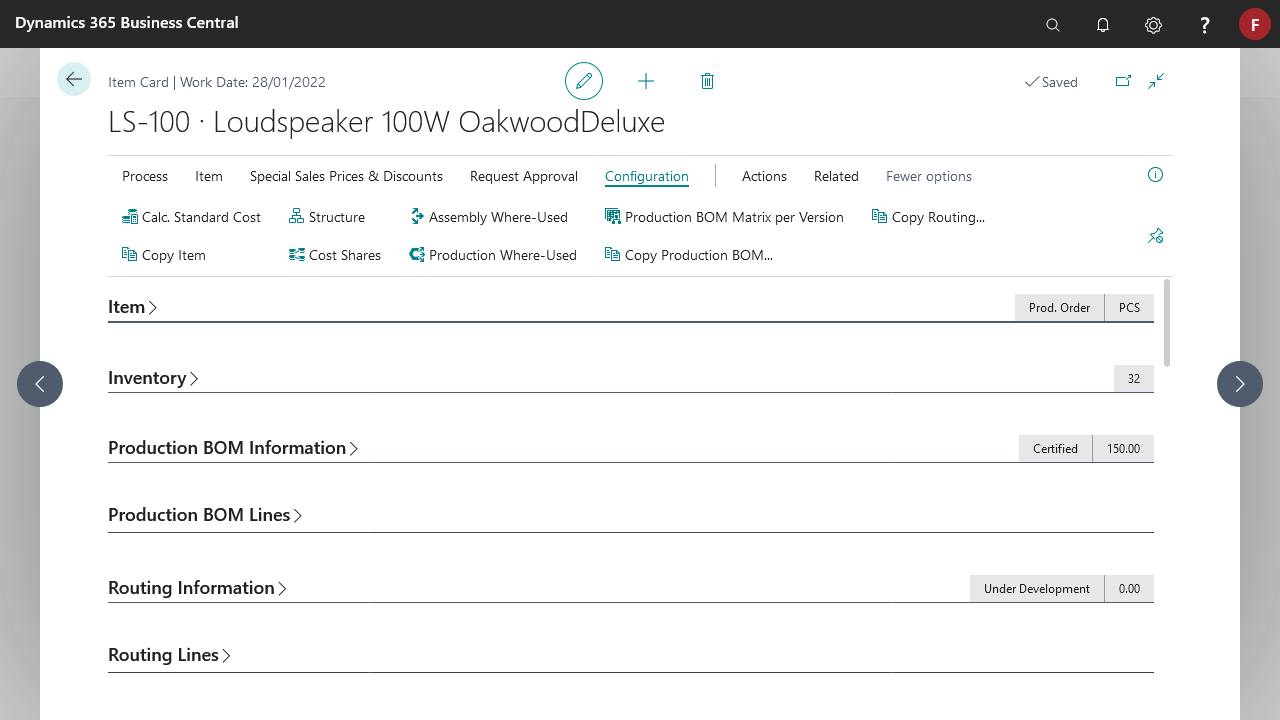This screenshot has height=720, width=1280.
Task: Click the Copy Item action
Action: tap(163, 255)
